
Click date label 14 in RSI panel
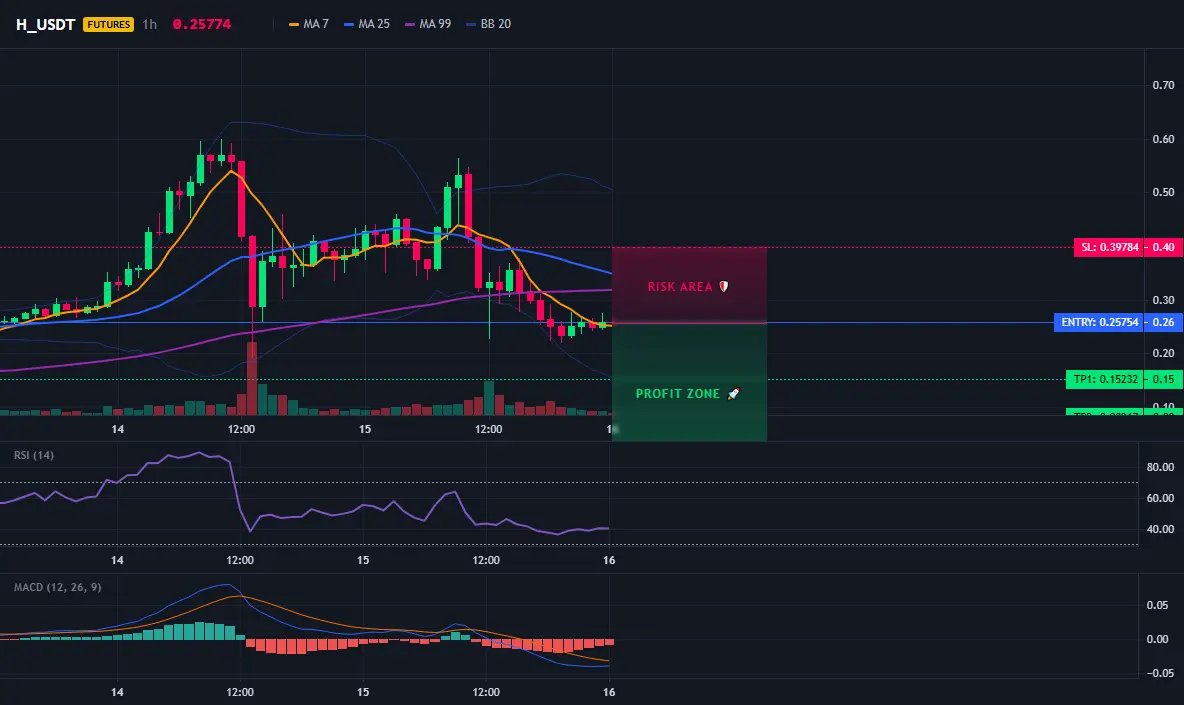(x=117, y=560)
